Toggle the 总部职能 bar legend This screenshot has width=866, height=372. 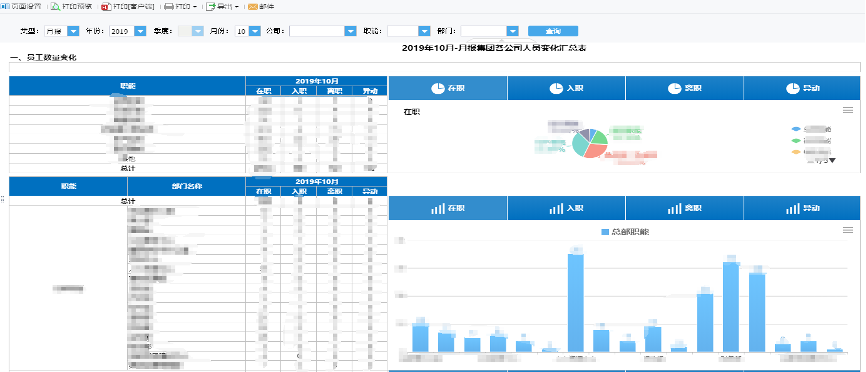point(624,232)
